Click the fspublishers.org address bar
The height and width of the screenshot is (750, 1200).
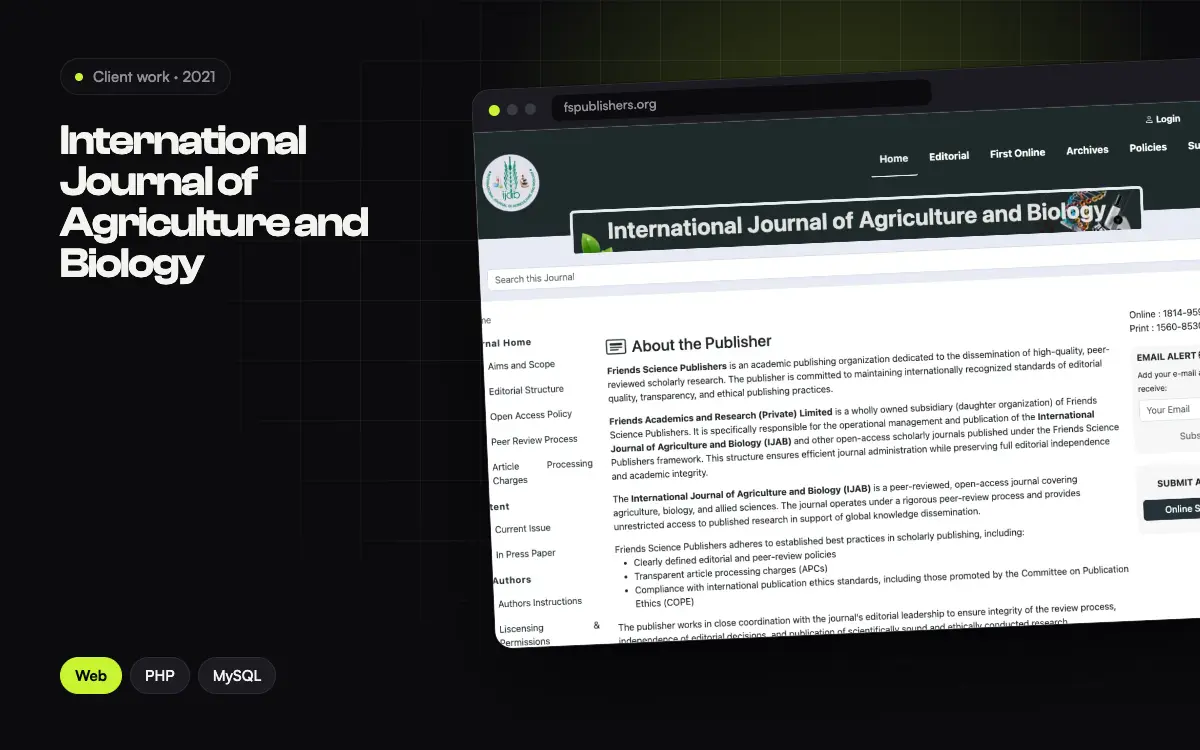point(740,101)
